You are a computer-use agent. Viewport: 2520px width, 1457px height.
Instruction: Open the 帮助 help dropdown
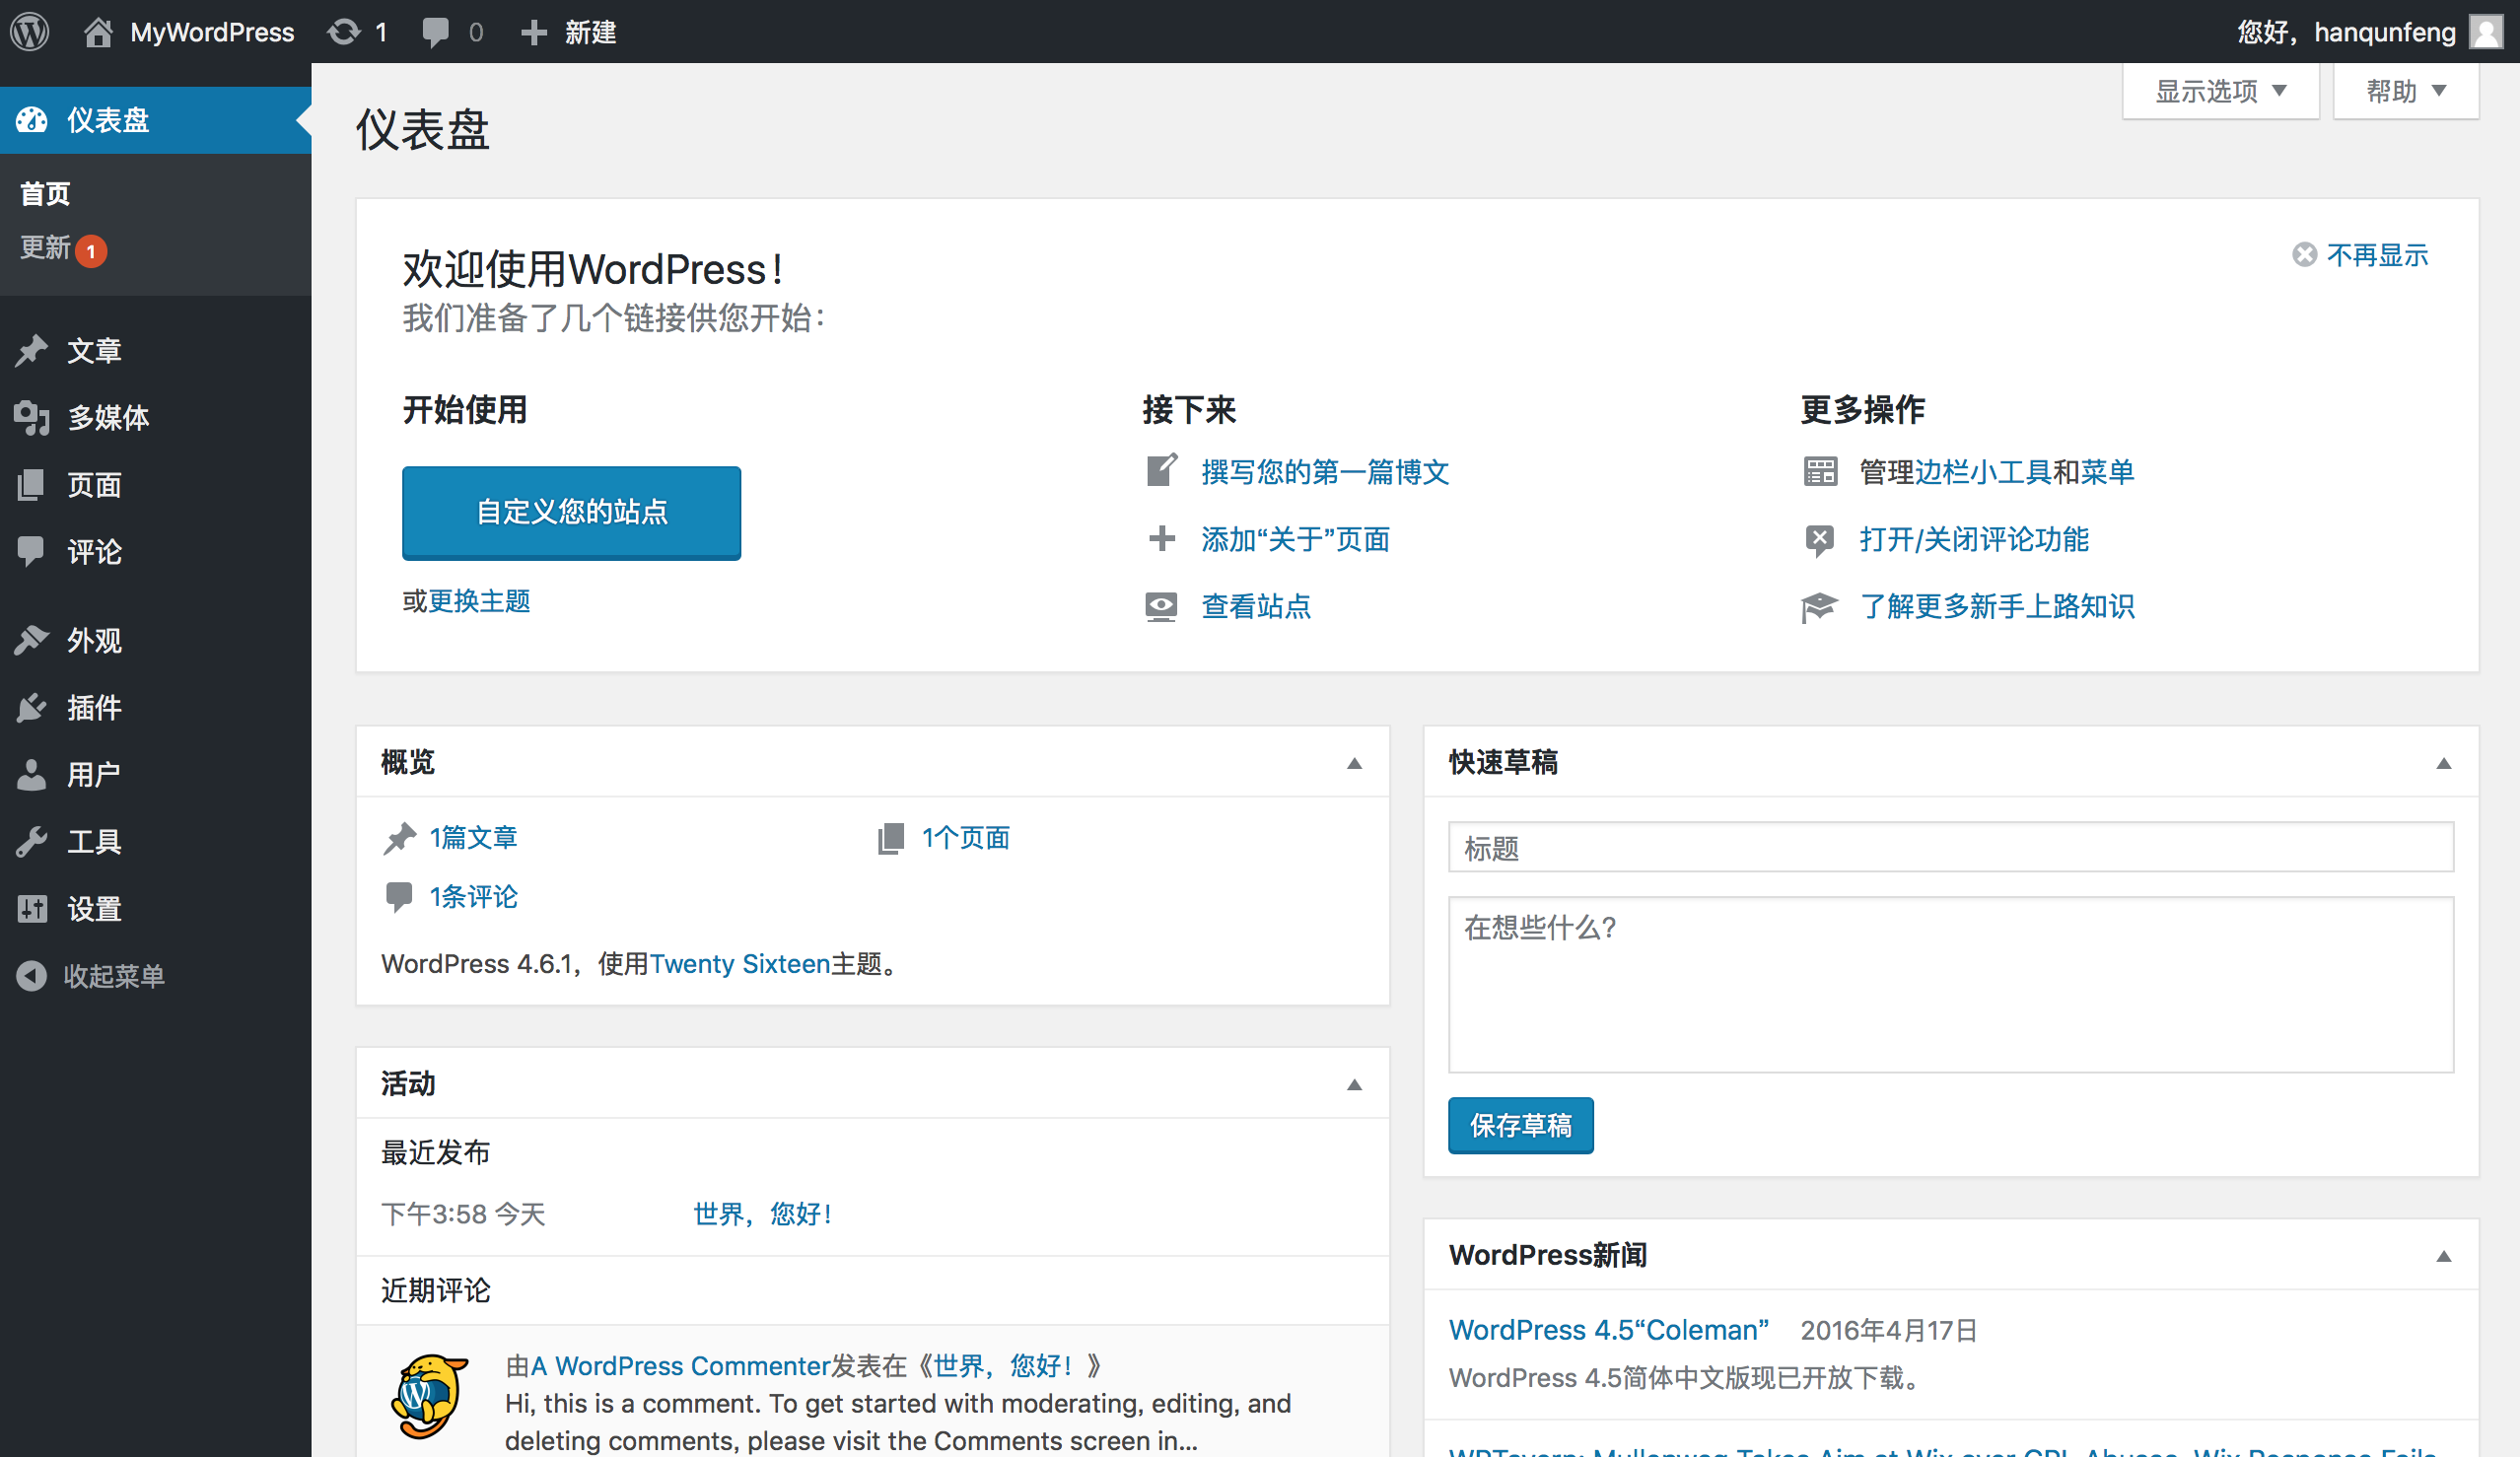point(2405,91)
